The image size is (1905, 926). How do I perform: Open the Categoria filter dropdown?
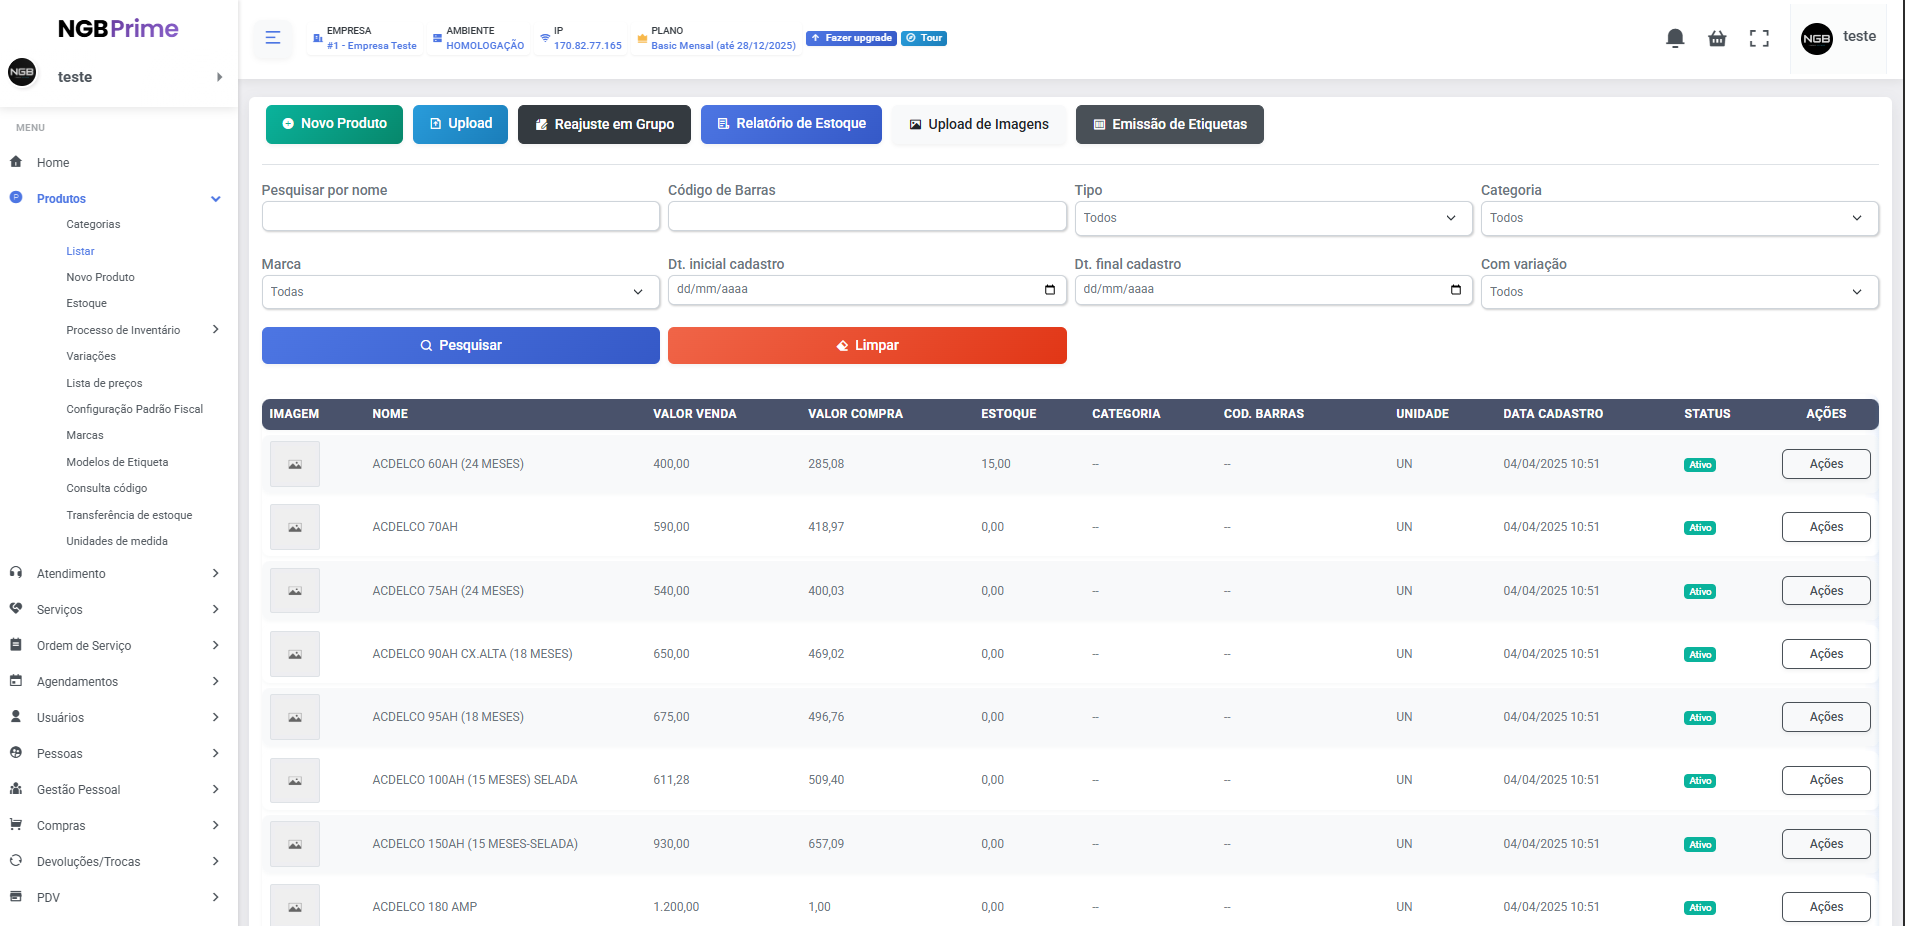1678,218
